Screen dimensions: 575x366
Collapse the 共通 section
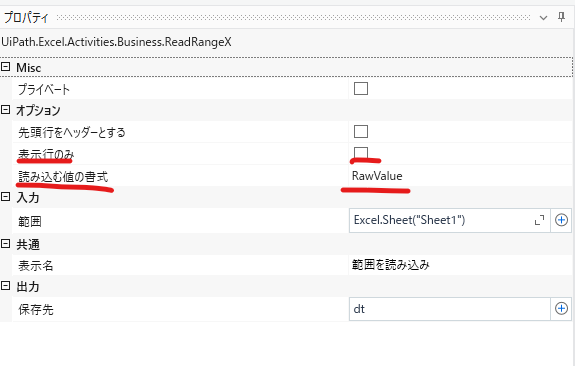[6, 244]
